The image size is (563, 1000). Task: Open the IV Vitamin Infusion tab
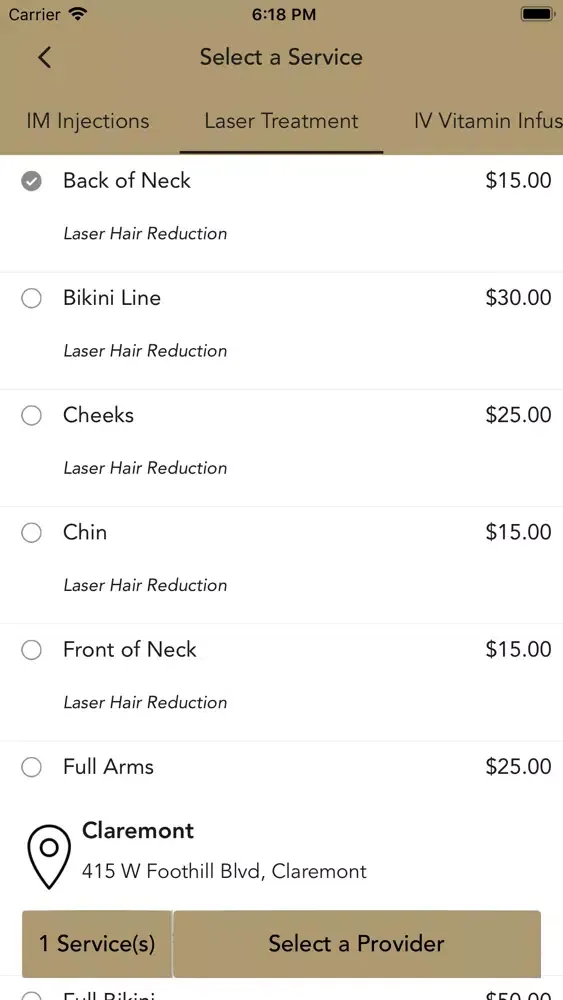[x=488, y=121]
